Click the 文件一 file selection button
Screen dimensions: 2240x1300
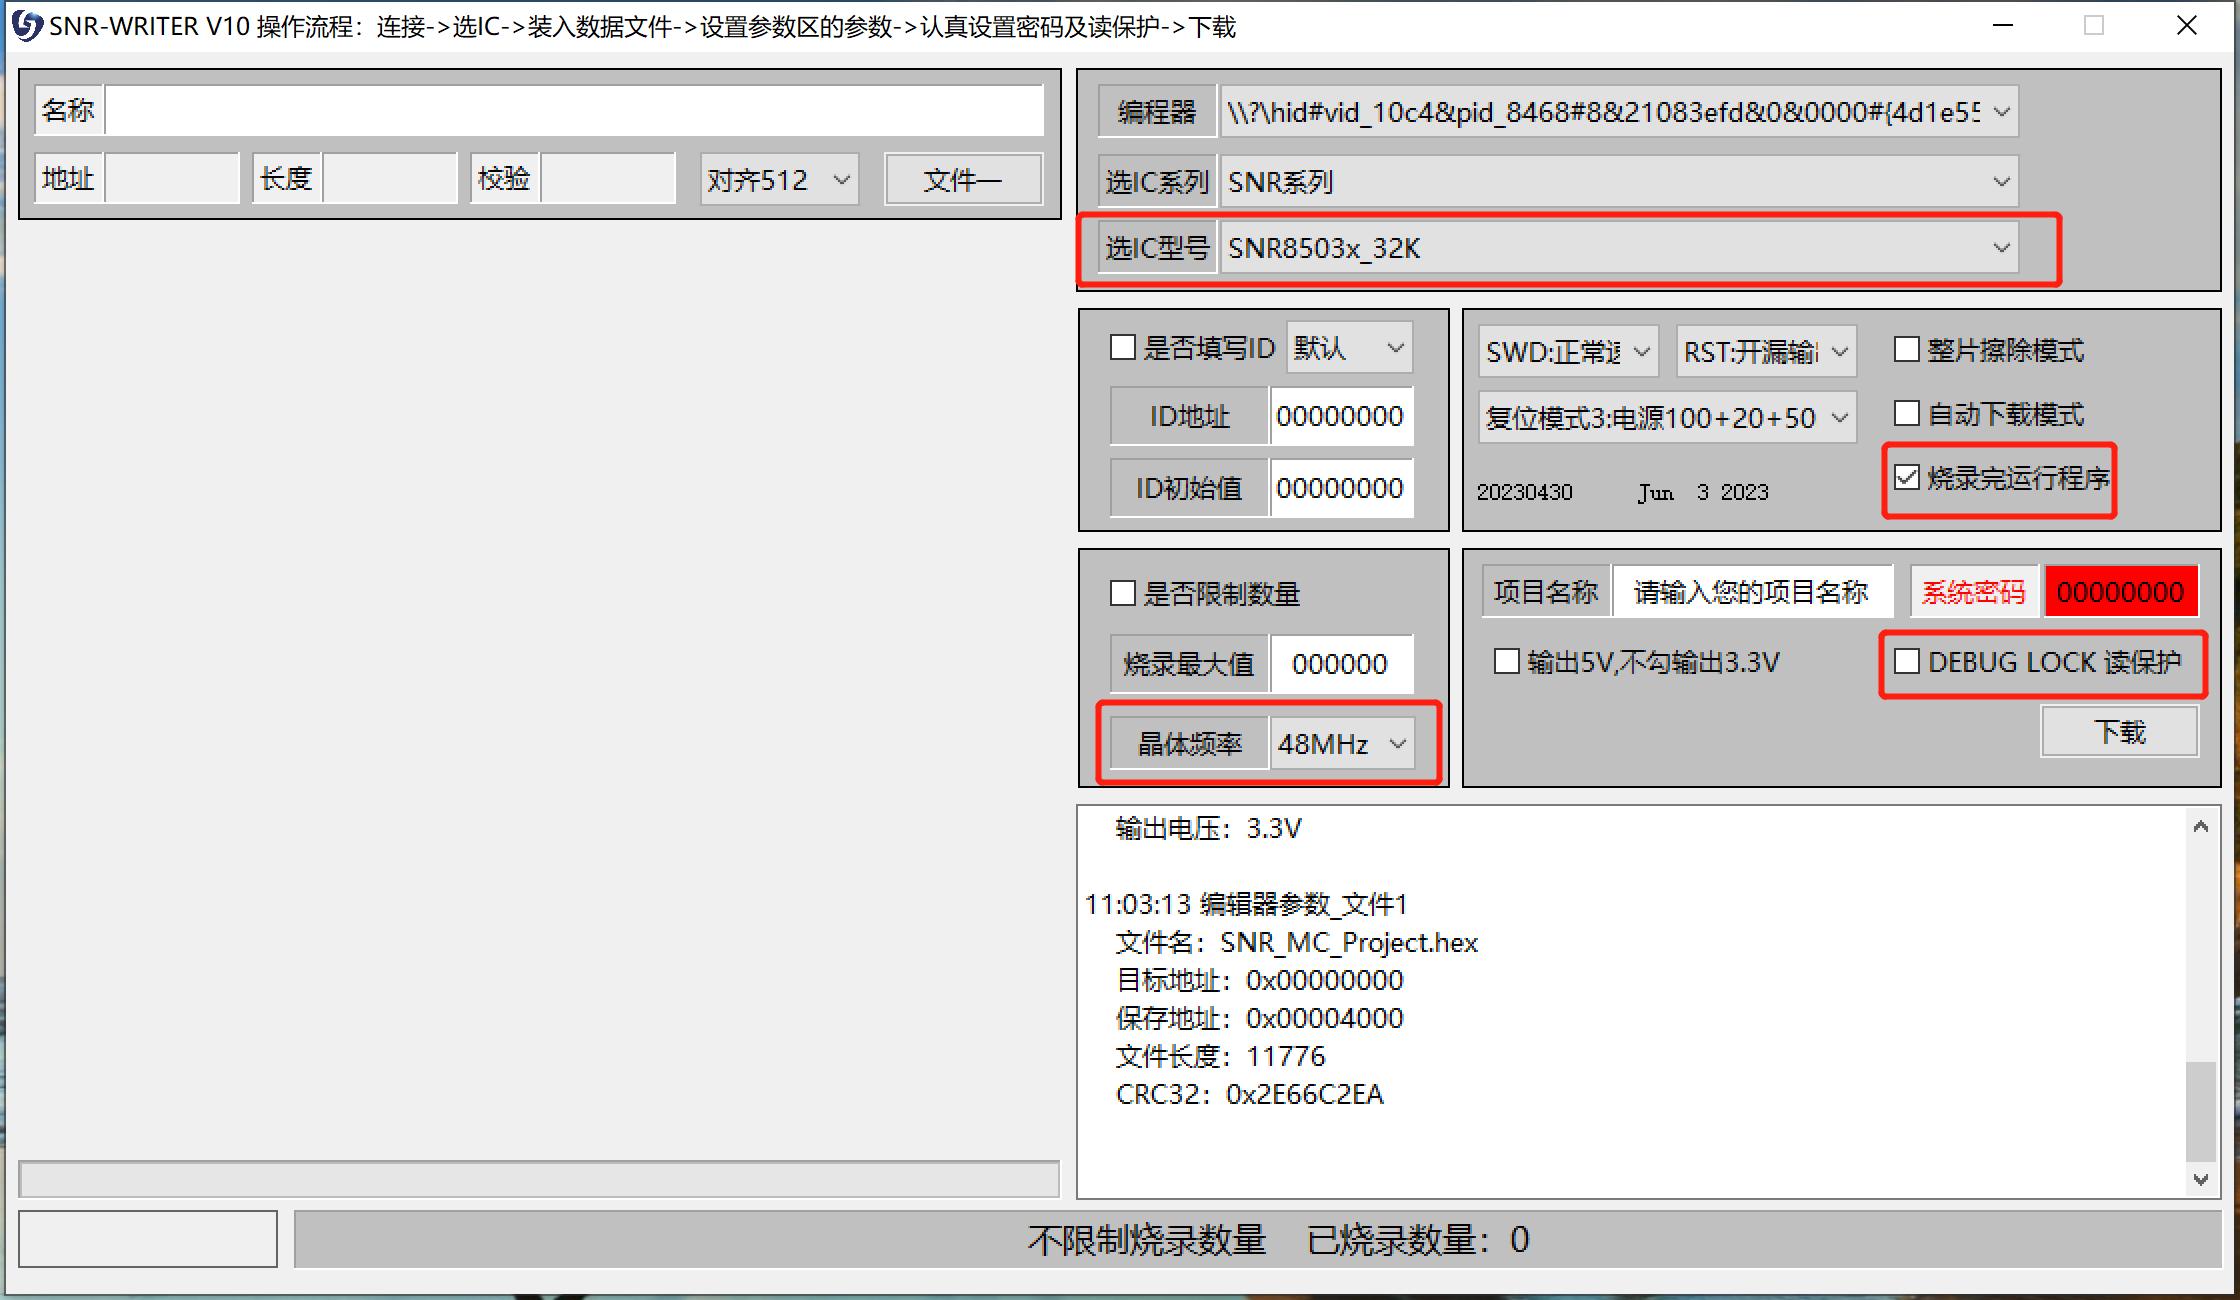pos(961,179)
